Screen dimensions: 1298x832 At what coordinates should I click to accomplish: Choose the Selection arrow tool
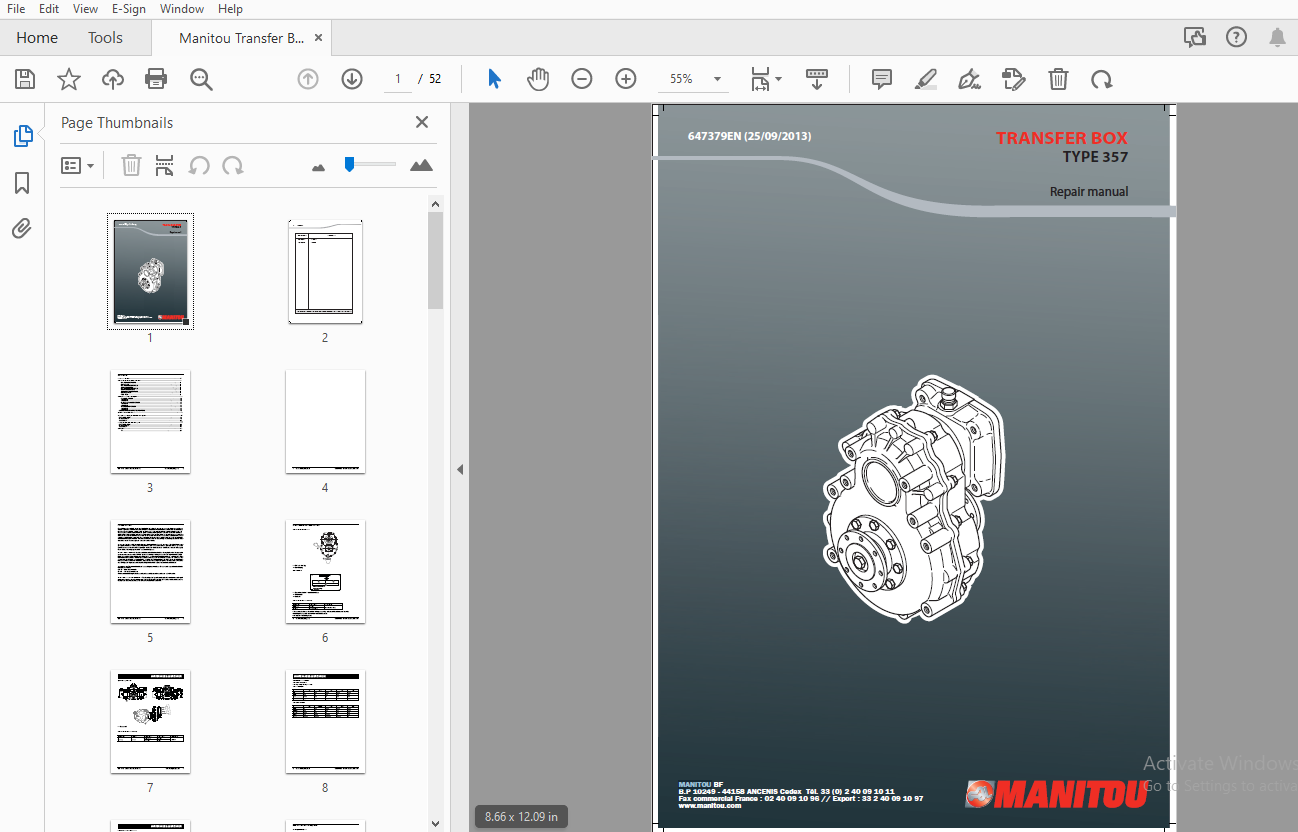(x=494, y=79)
